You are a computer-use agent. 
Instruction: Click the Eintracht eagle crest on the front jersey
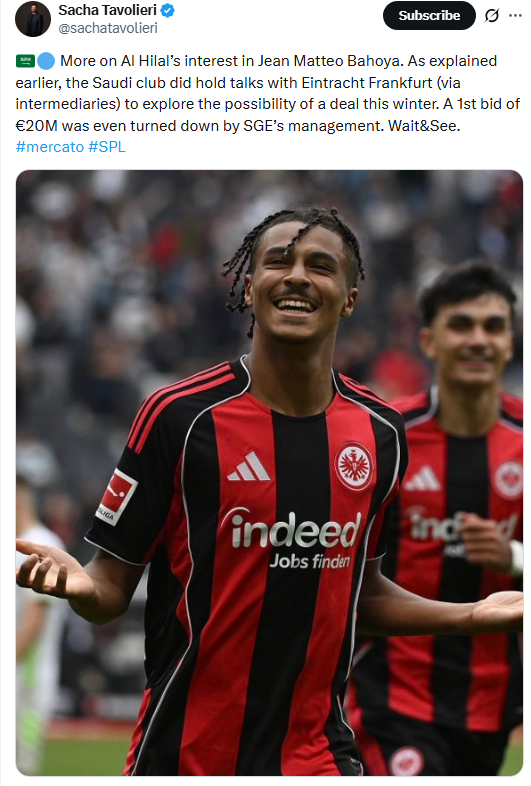pyautogui.click(x=354, y=466)
